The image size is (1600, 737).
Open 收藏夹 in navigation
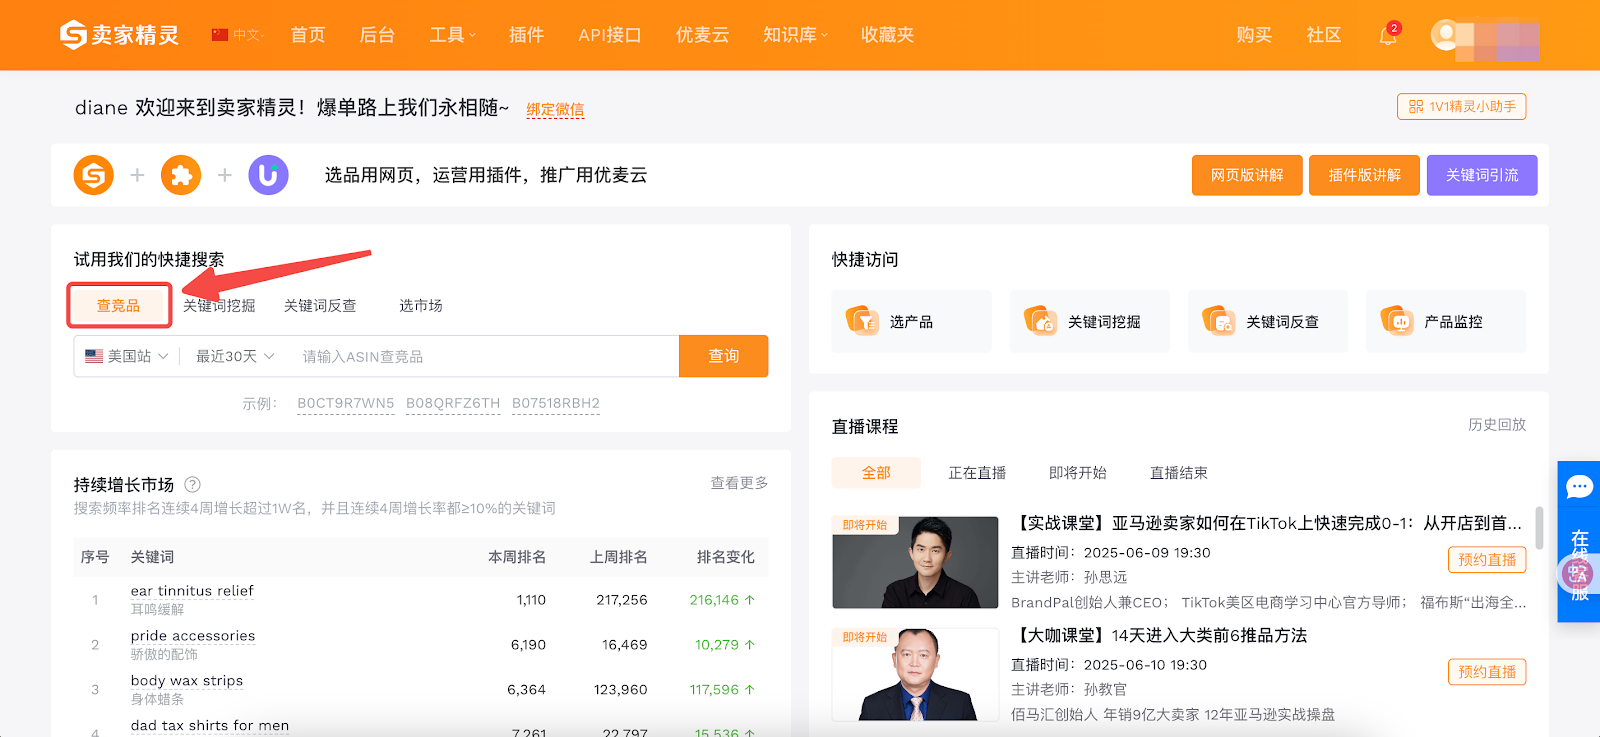point(887,35)
